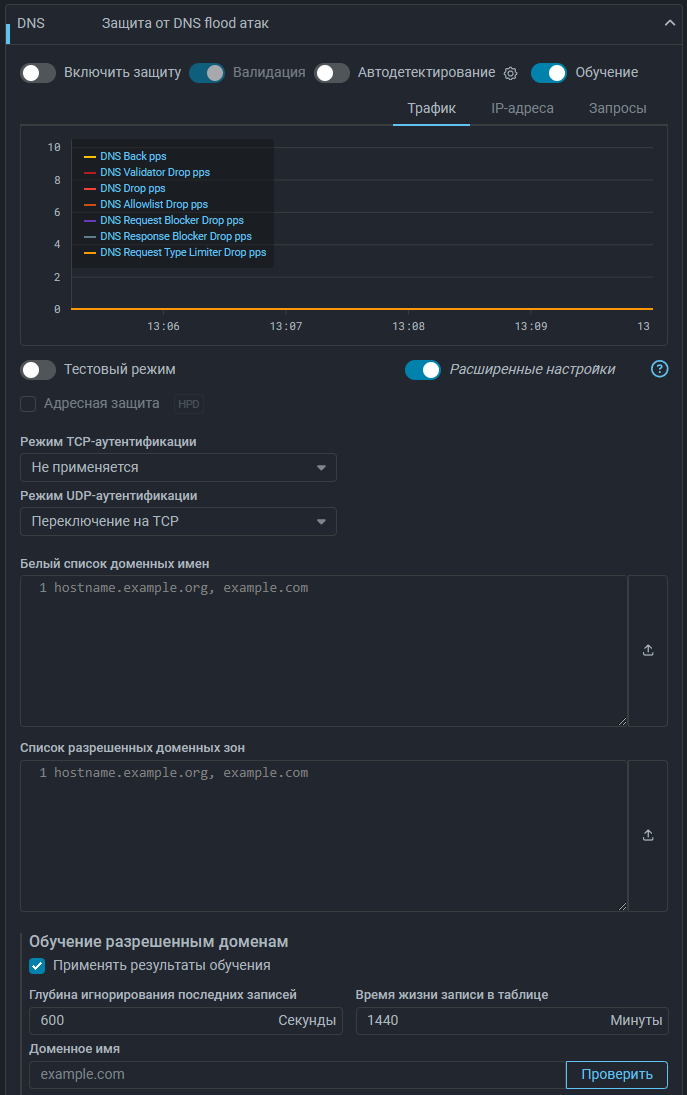Open autodetection settings gear icon

pyautogui.click(x=510, y=73)
